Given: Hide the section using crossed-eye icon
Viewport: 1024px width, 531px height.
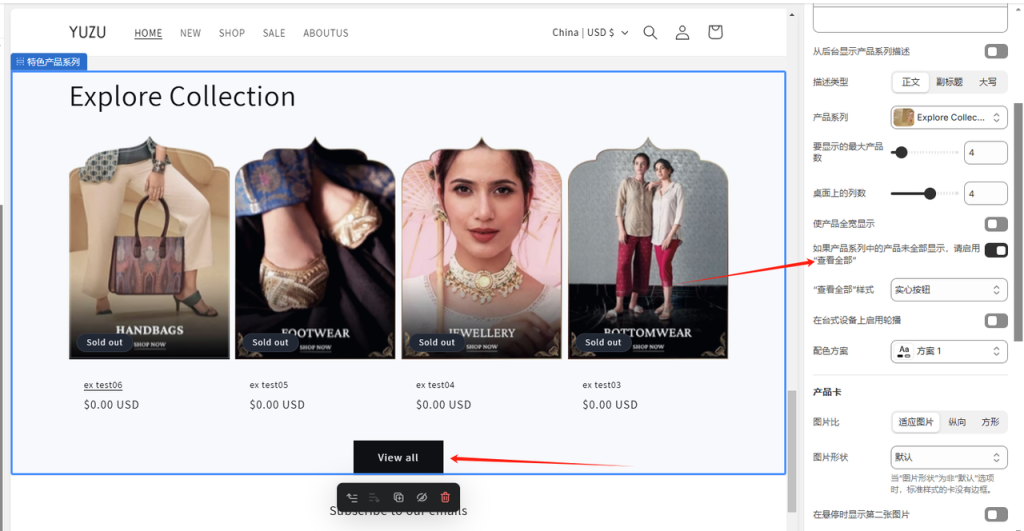Looking at the screenshot, I should (421, 497).
